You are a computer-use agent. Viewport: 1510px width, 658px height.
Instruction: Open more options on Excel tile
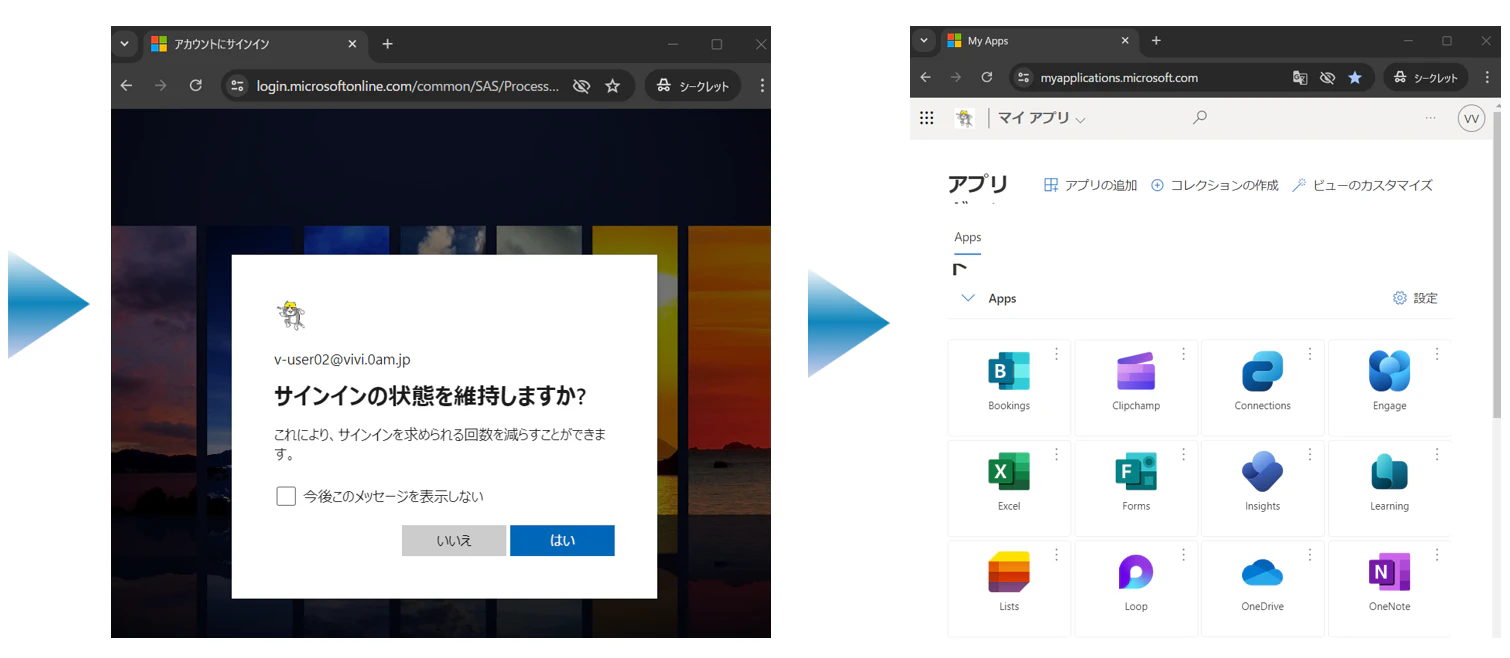[1057, 454]
